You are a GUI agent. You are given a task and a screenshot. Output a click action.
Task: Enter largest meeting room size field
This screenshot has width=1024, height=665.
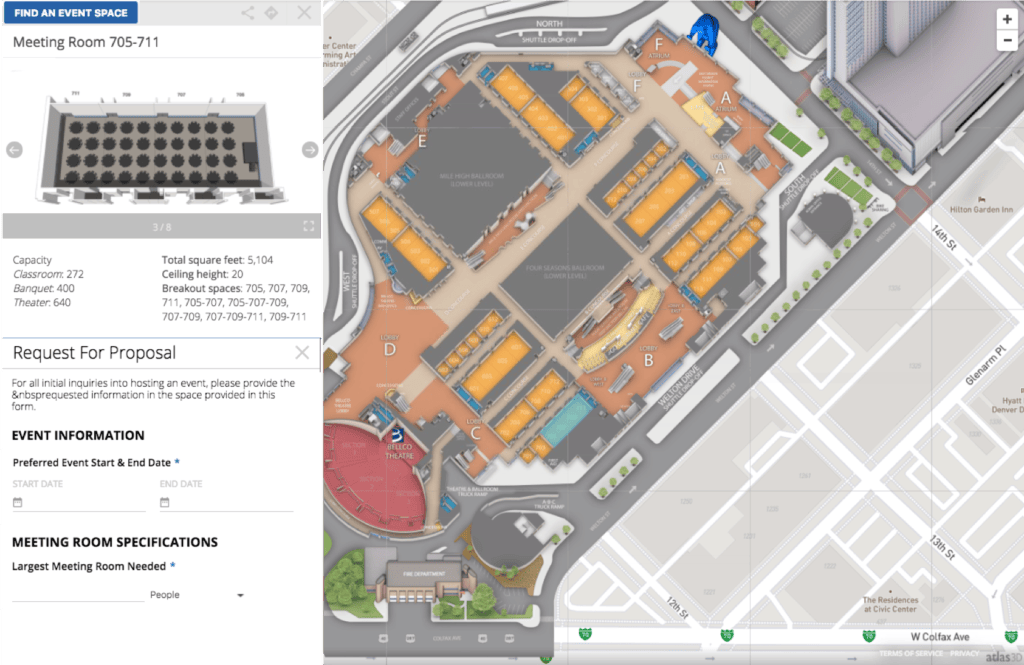coord(77,594)
